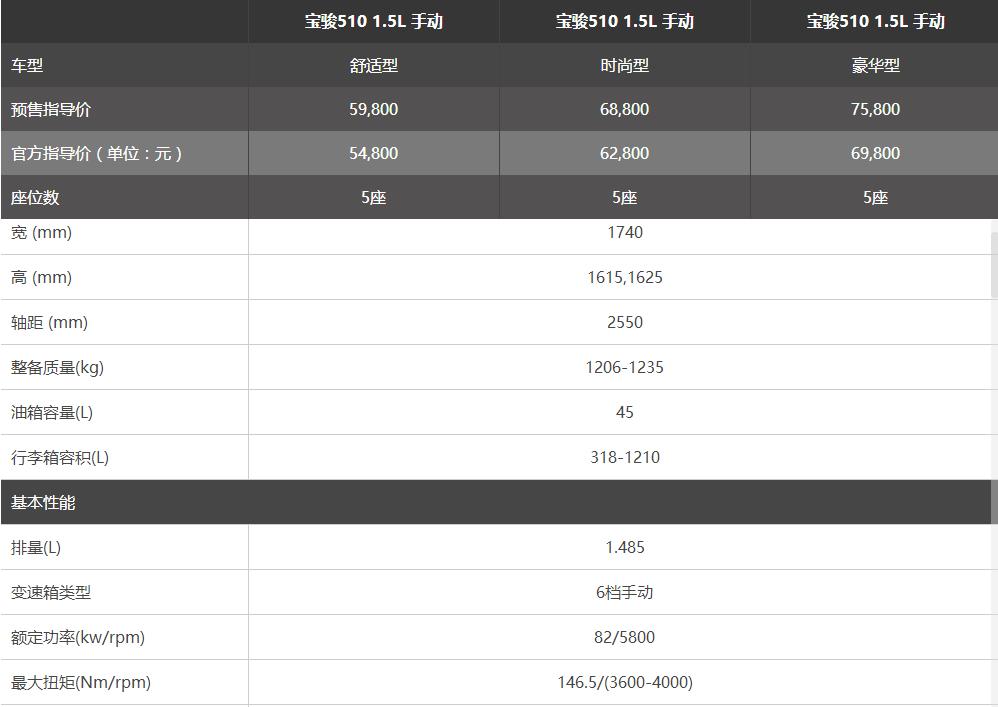The image size is (998, 707).
Task: Click the 2550 wheelbase value
Action: 624,322
